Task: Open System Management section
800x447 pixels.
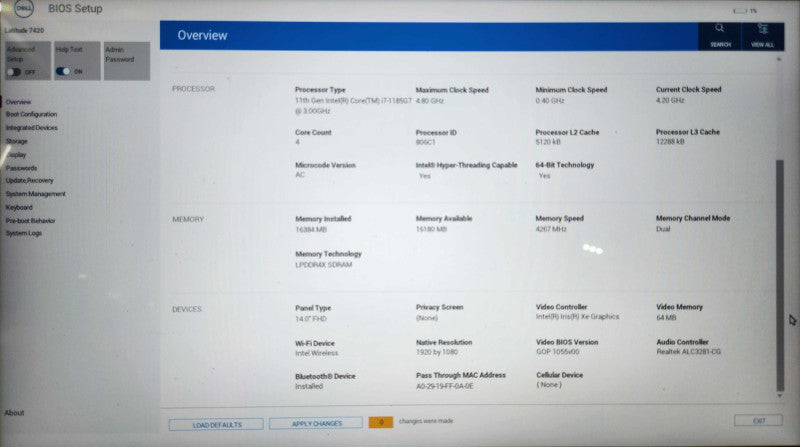Action: click(x=36, y=194)
